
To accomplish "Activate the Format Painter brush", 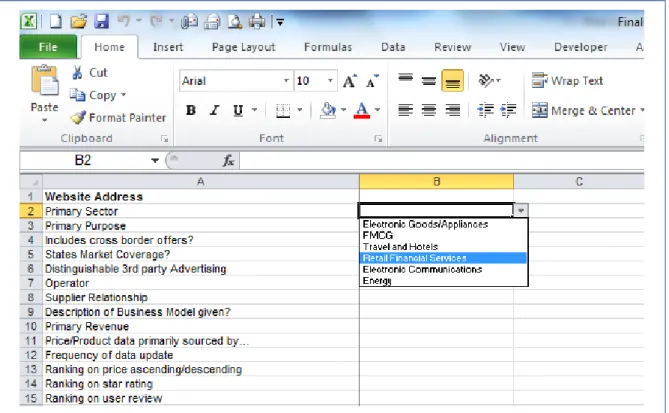I will [78, 117].
